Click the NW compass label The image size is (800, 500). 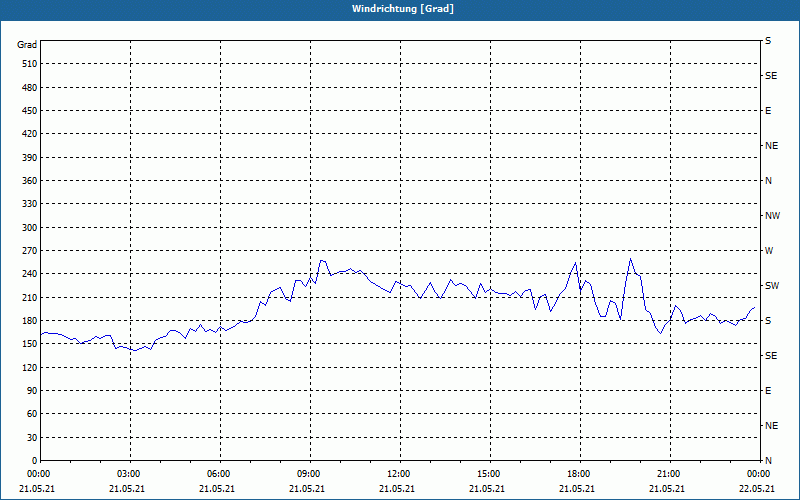tap(772, 216)
